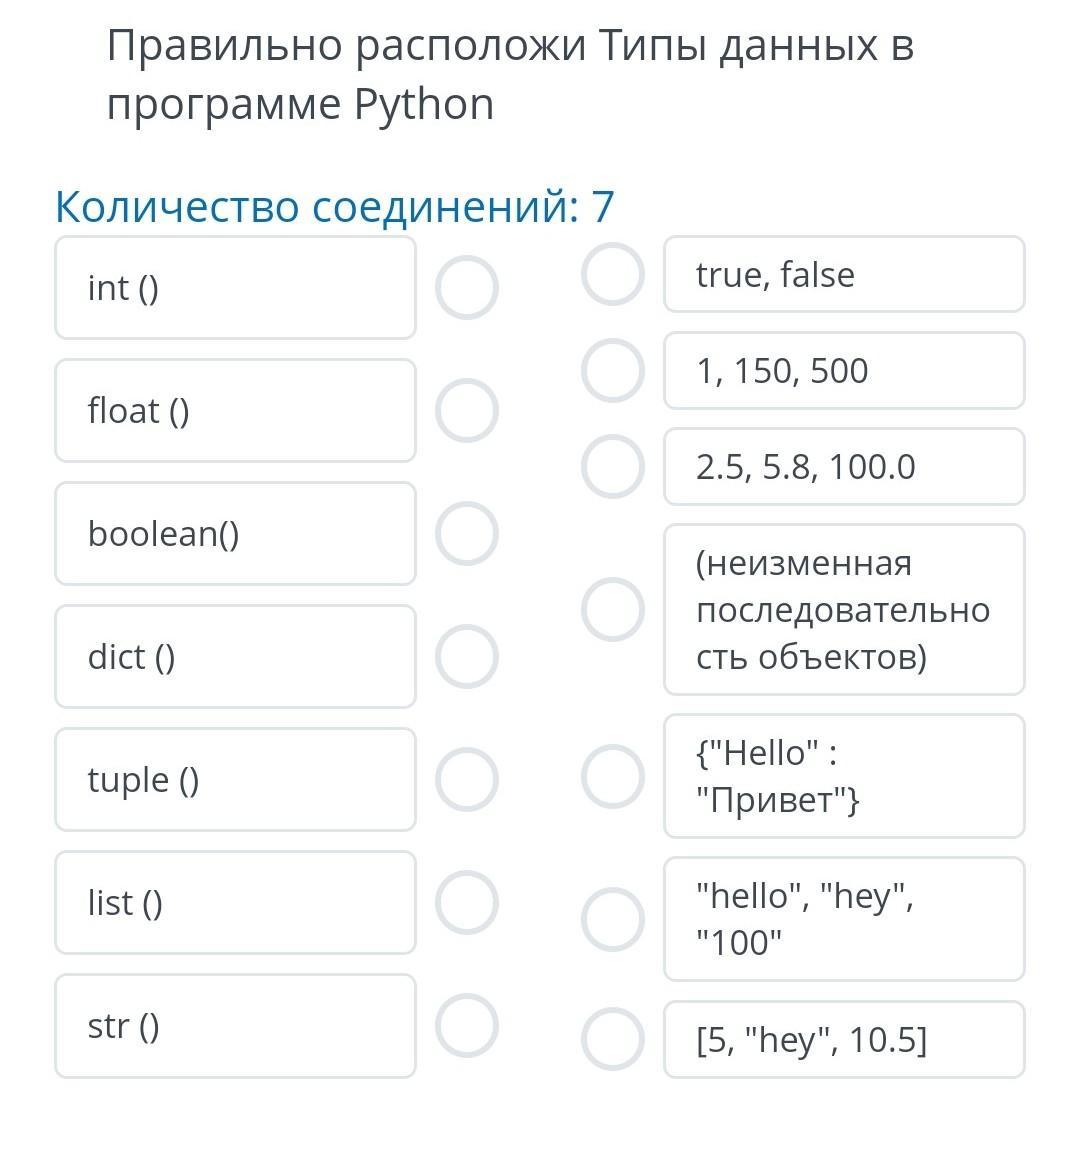Image resolution: width=1080 pixels, height=1149 pixels.
Task: Click the tuple () answer box
Action: click(235, 780)
